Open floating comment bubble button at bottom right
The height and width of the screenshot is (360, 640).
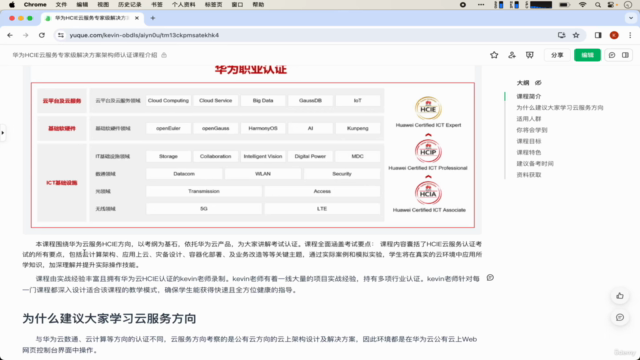[620, 318]
